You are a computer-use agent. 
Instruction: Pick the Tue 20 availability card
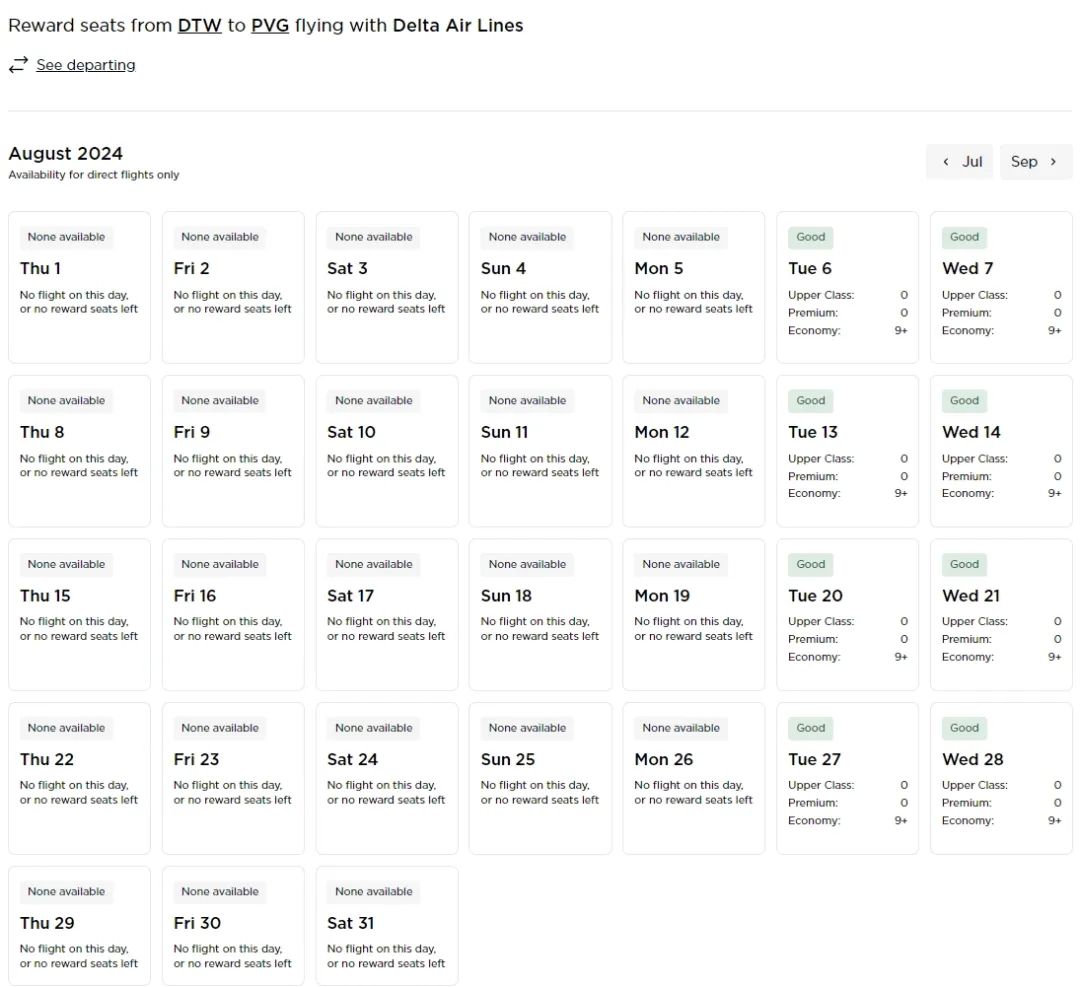pyautogui.click(x=847, y=614)
